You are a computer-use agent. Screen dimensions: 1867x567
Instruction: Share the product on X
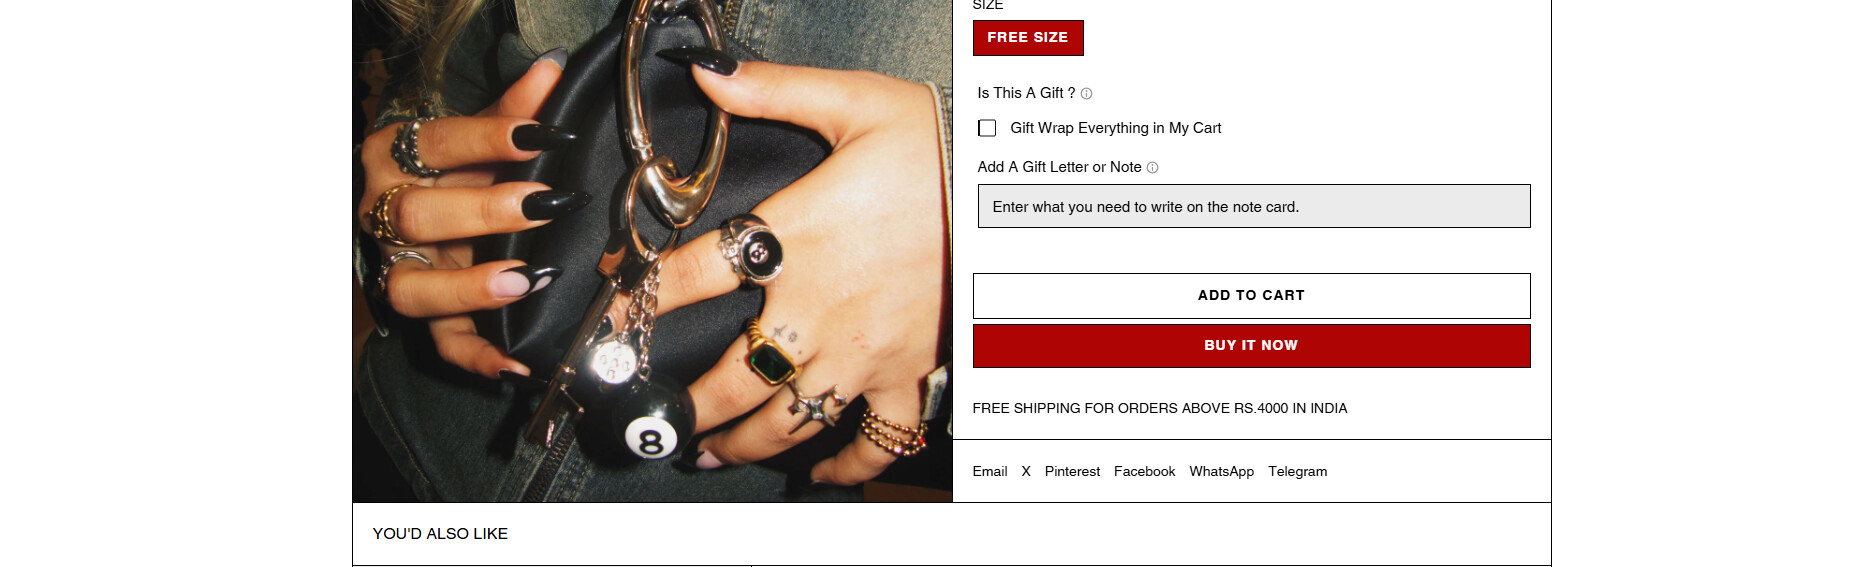click(1026, 472)
